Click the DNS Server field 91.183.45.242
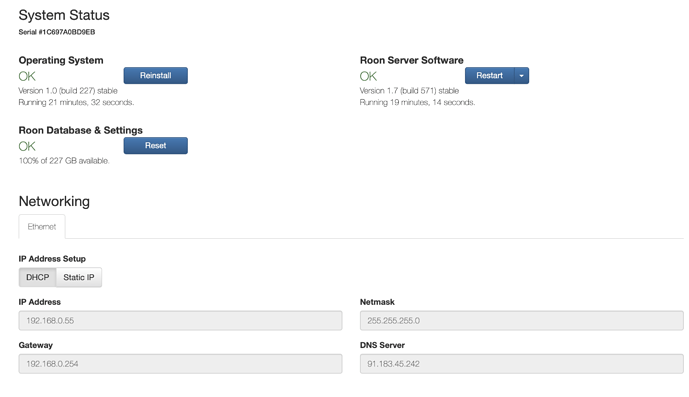The image size is (689, 397). 522,364
